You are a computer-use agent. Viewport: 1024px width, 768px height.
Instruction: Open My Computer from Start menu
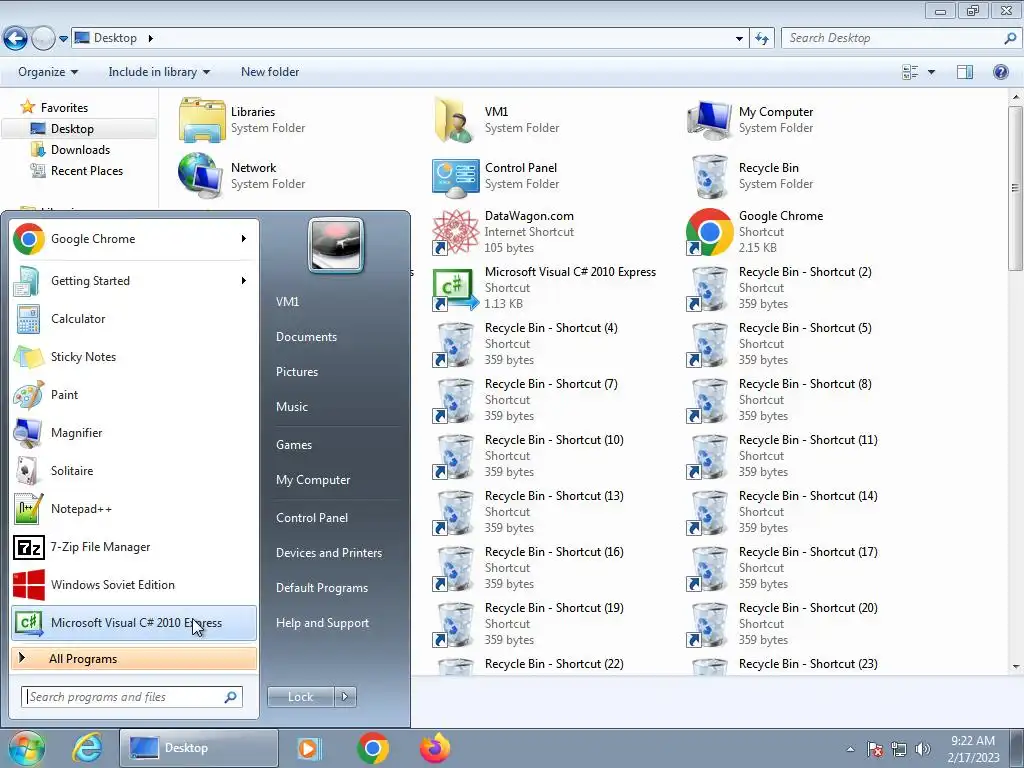click(x=313, y=480)
